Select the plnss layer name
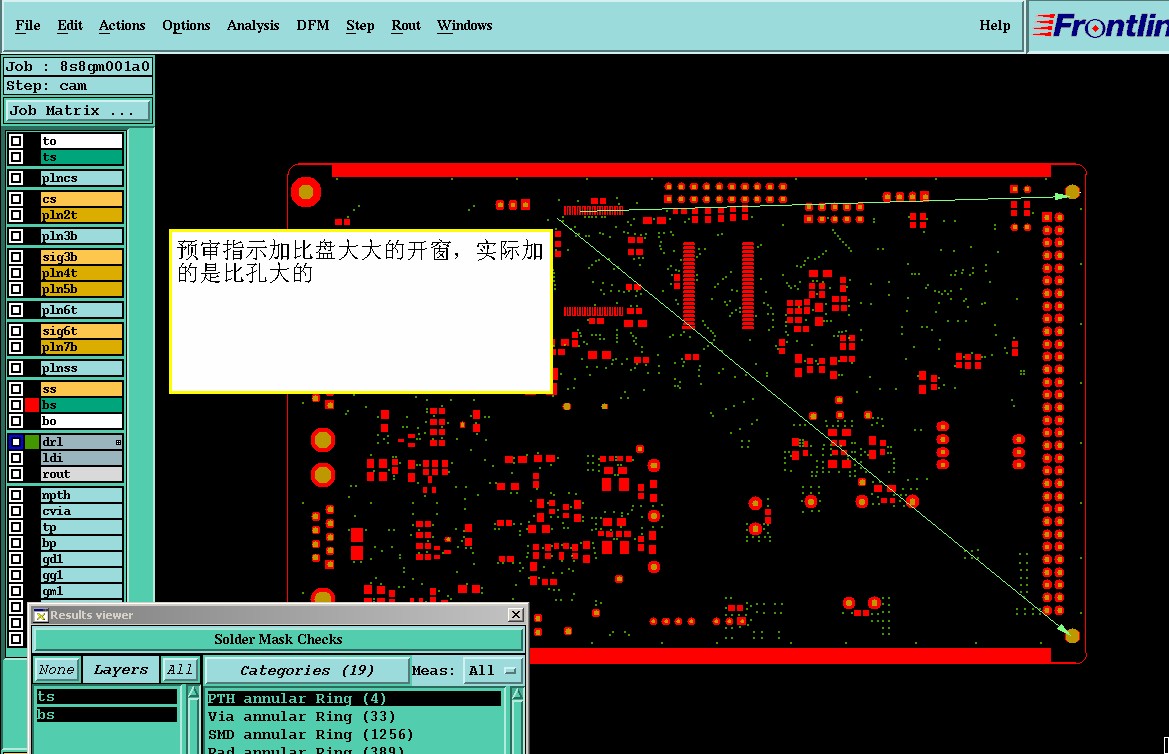1169x754 pixels. point(81,368)
